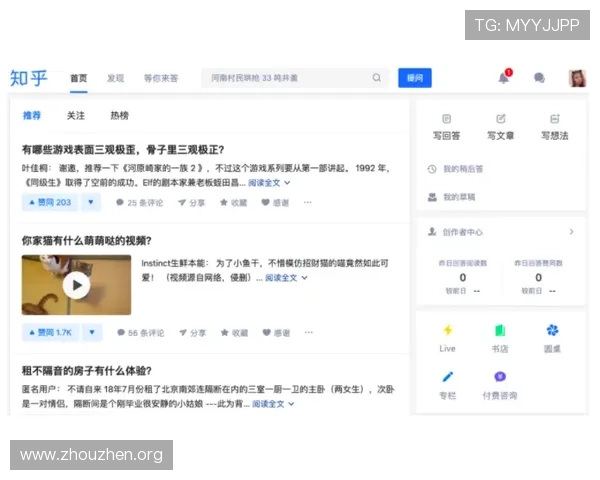Upvote 赞同 1.7K on cat video answer
Image resolution: width=600 pixels, height=480 pixels.
click(x=51, y=332)
